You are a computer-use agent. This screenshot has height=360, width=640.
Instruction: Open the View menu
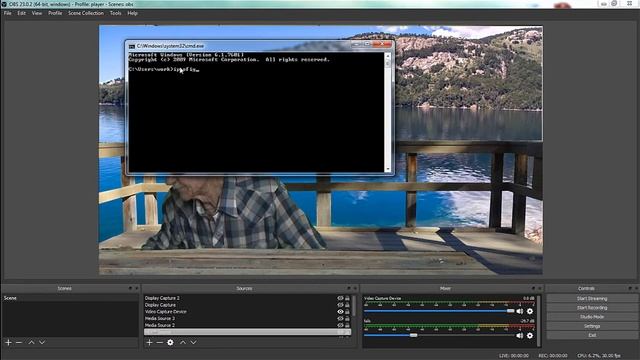pos(37,13)
